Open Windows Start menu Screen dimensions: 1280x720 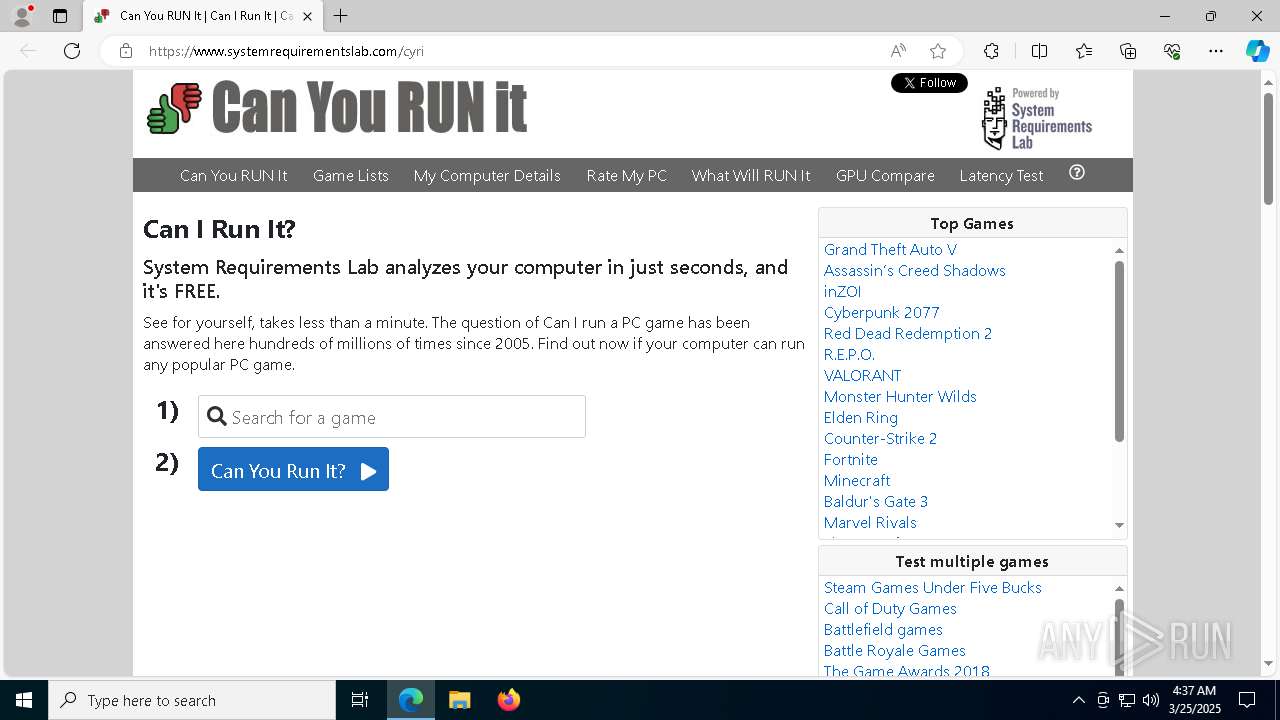tap(24, 700)
